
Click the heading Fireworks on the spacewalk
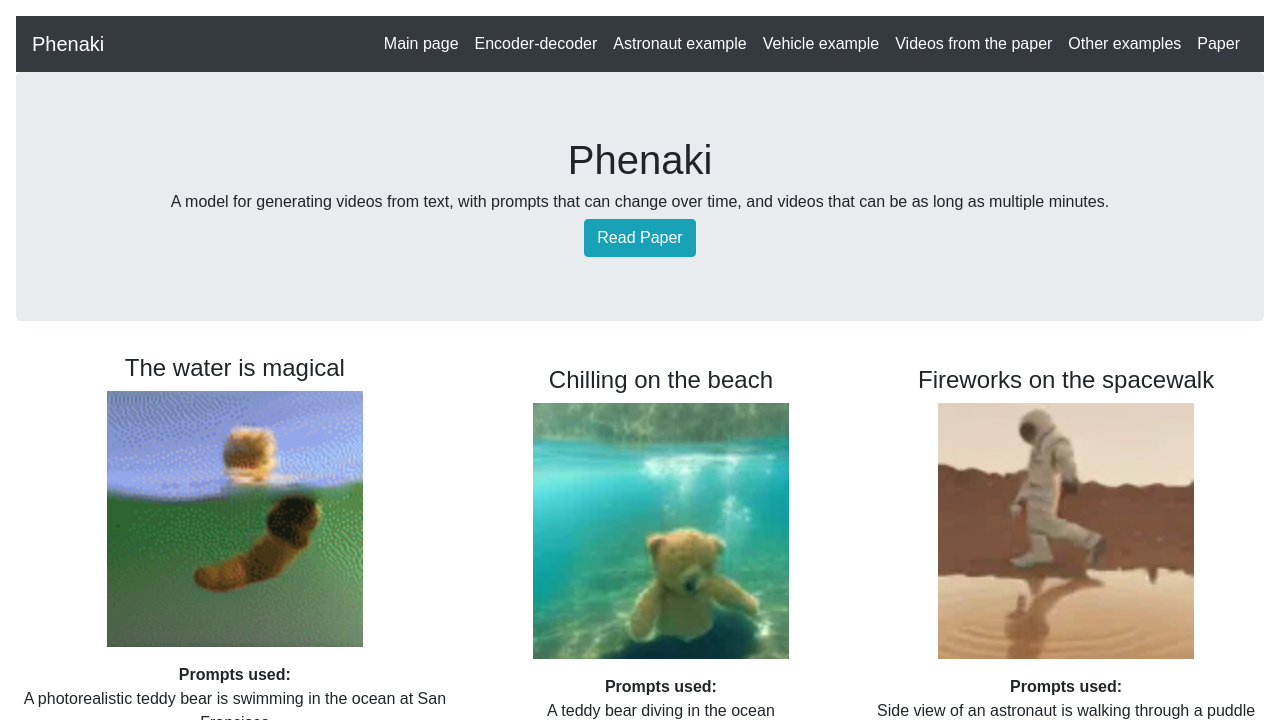[1066, 378]
